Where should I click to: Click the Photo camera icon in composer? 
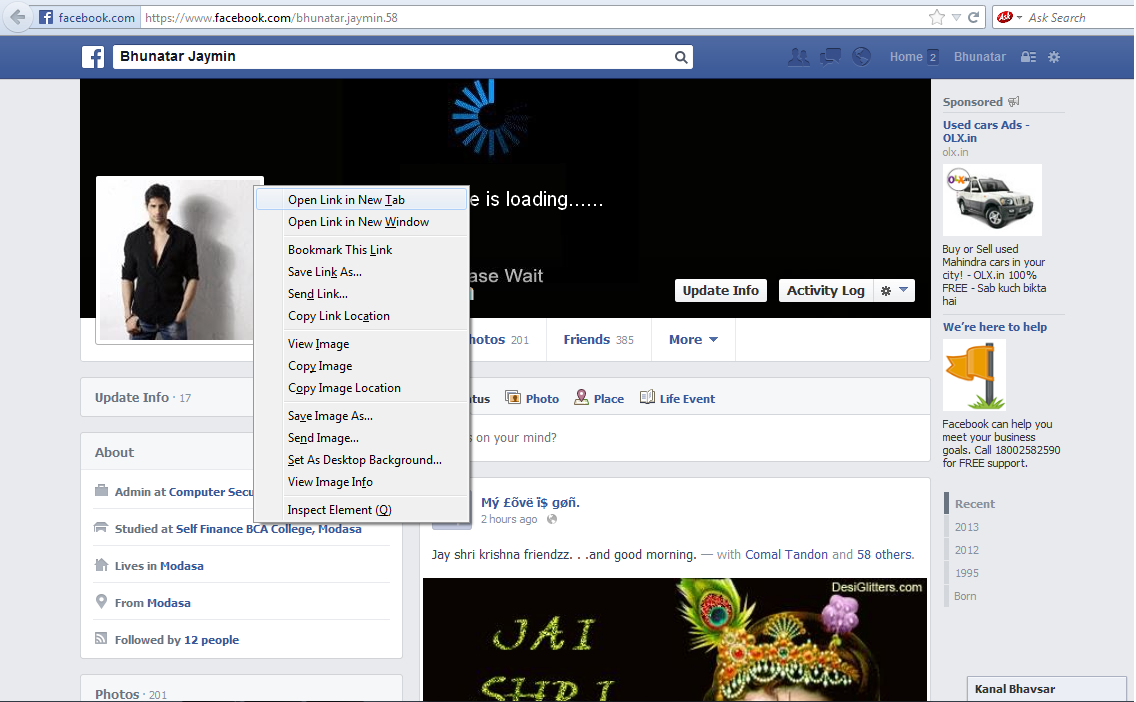coord(513,398)
